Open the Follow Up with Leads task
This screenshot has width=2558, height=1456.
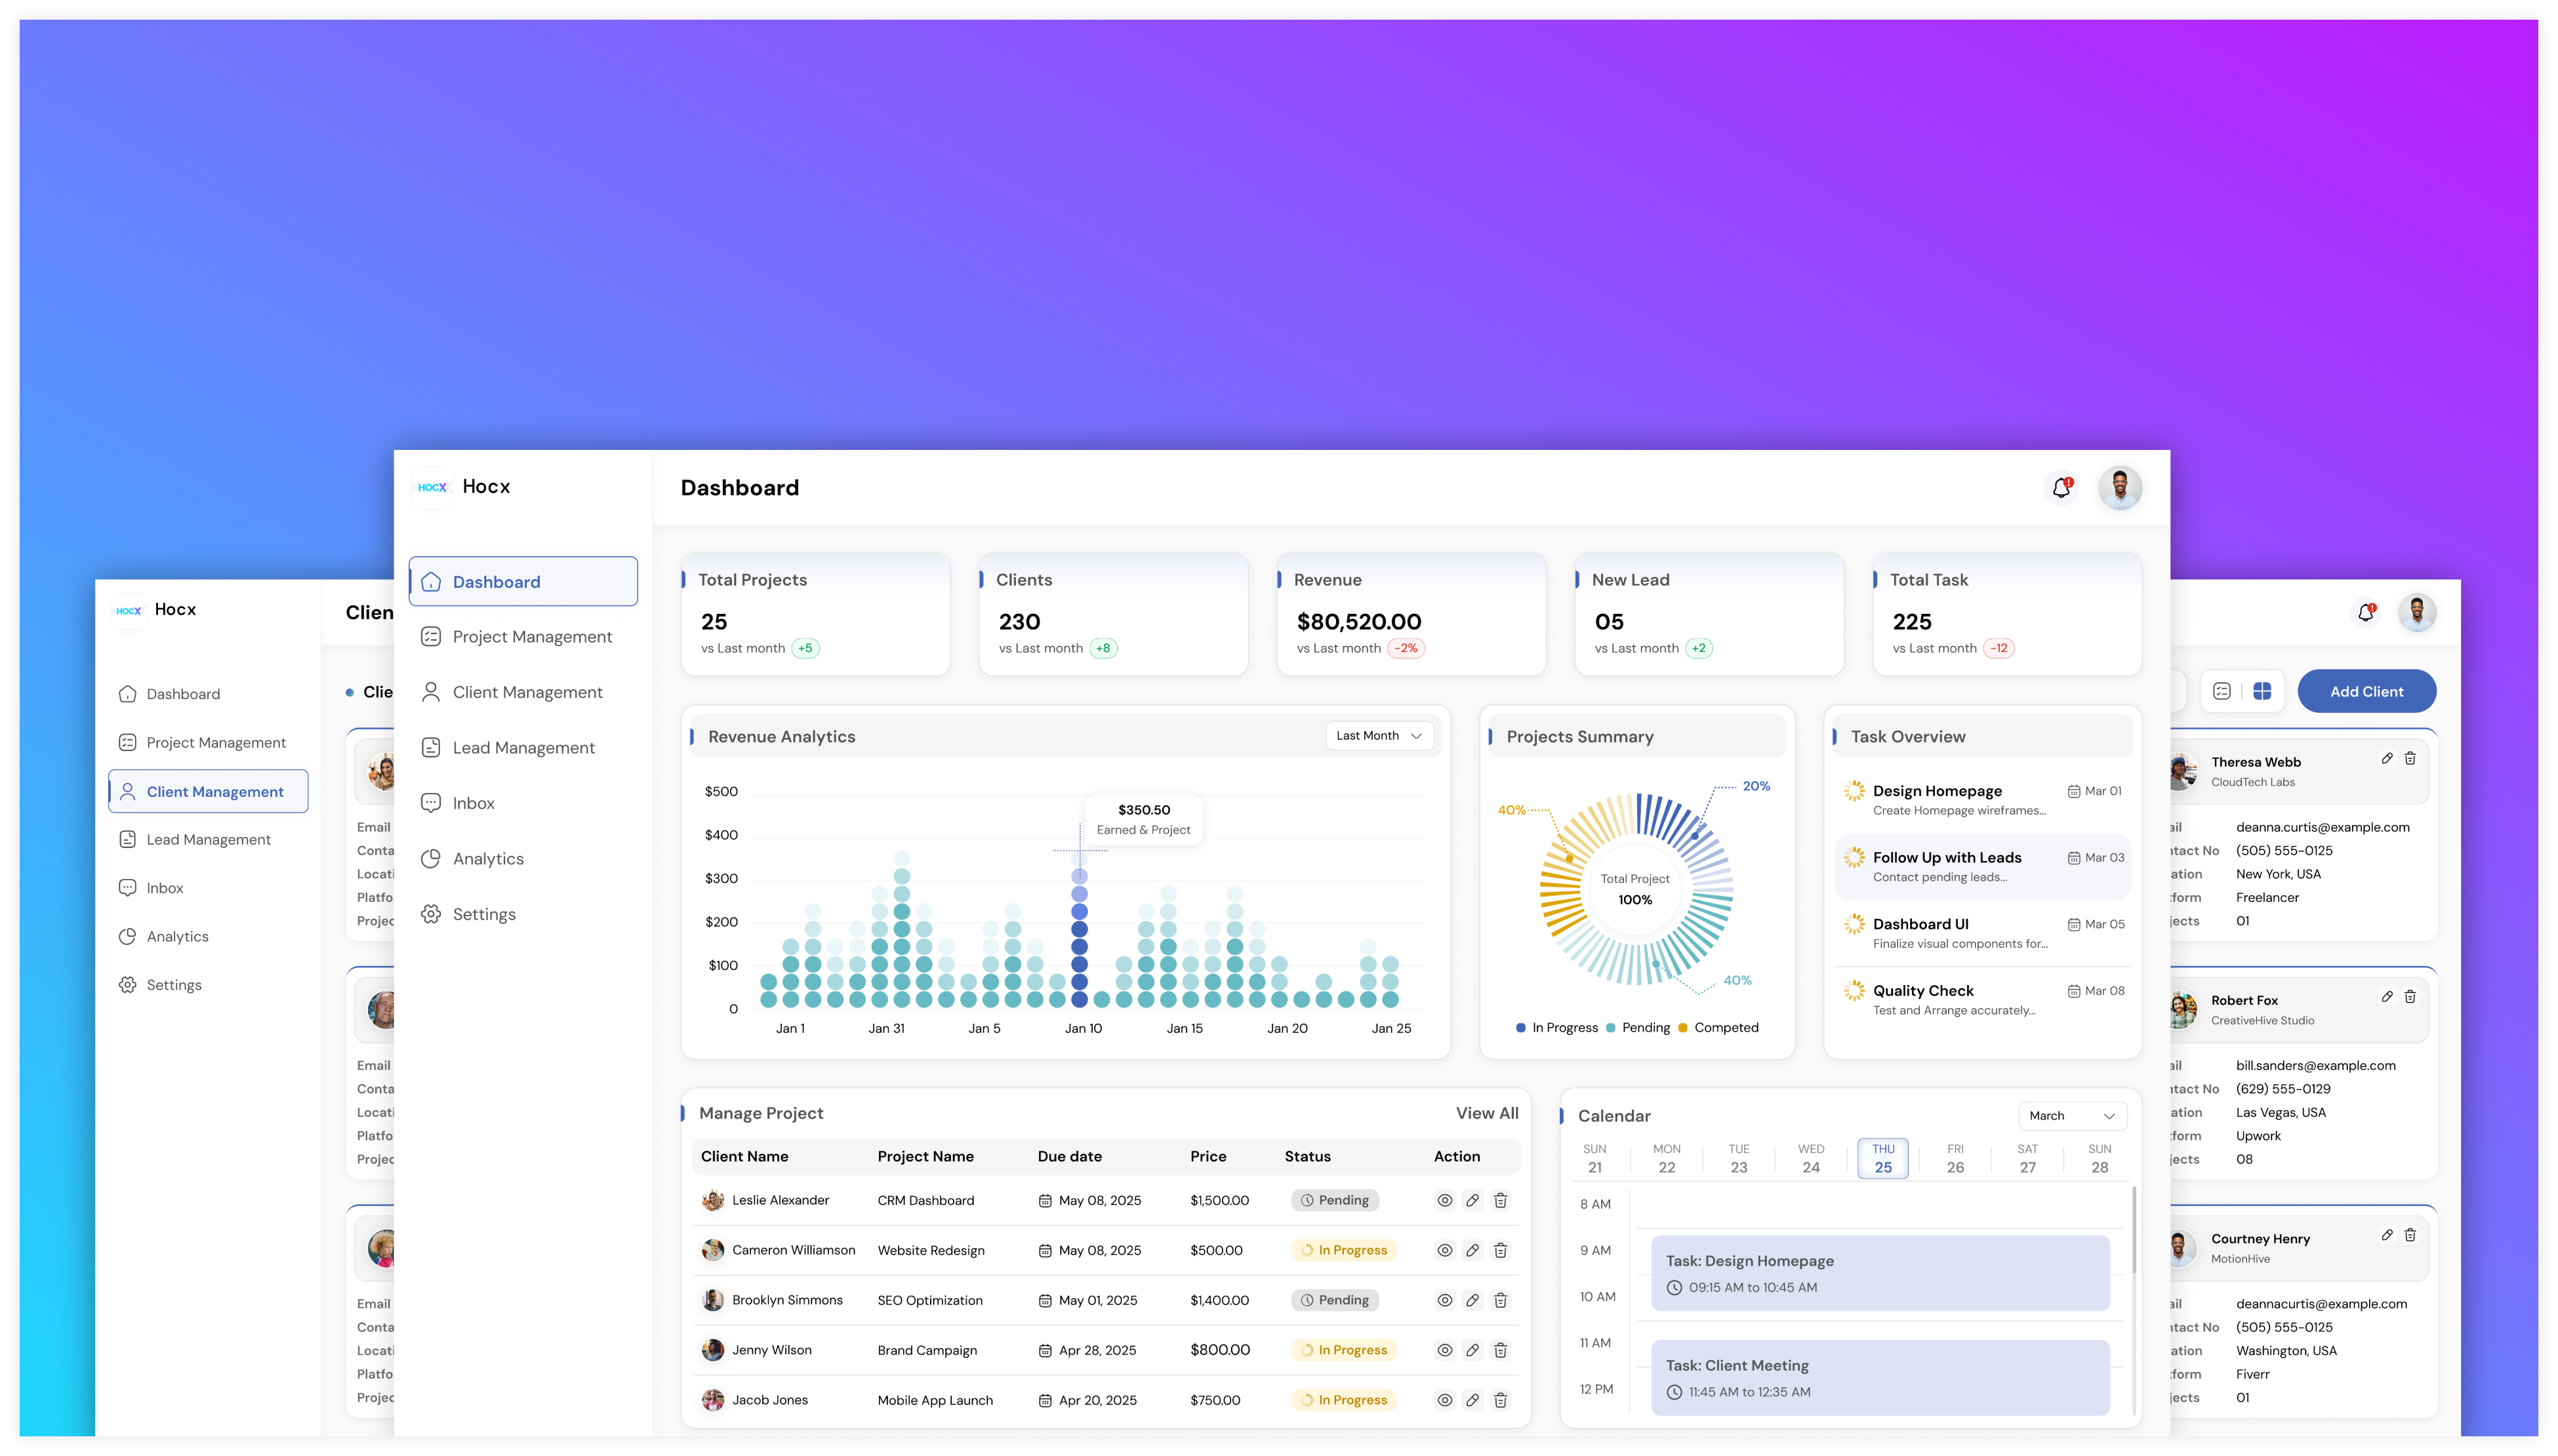pyautogui.click(x=1982, y=867)
